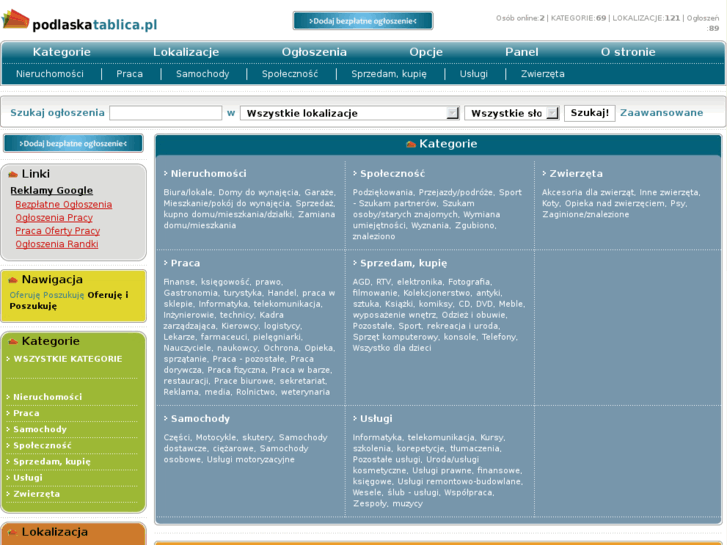Open Usługi in sidebar Kategorie list
727x545 pixels.
[28, 478]
